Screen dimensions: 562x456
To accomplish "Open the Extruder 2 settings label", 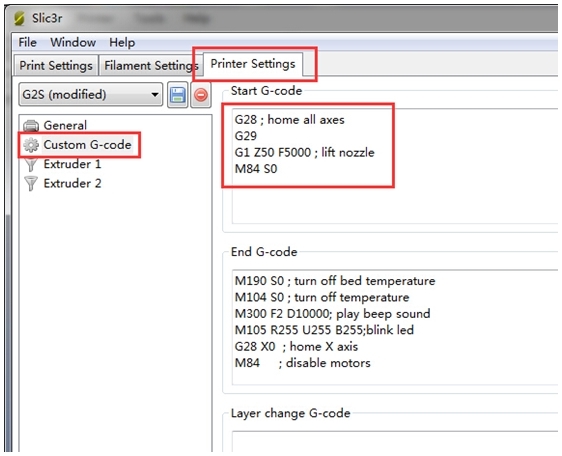I will [72, 184].
